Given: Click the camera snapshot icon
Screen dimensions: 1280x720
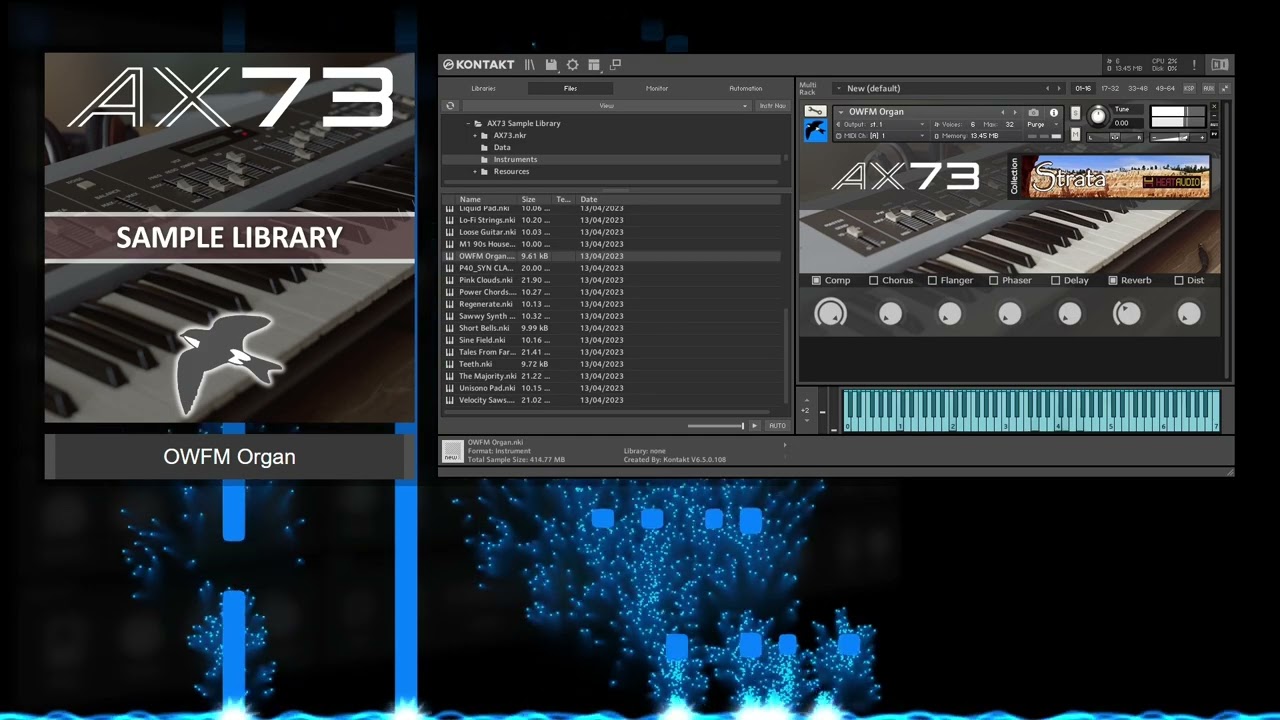Looking at the screenshot, I should [1034, 112].
